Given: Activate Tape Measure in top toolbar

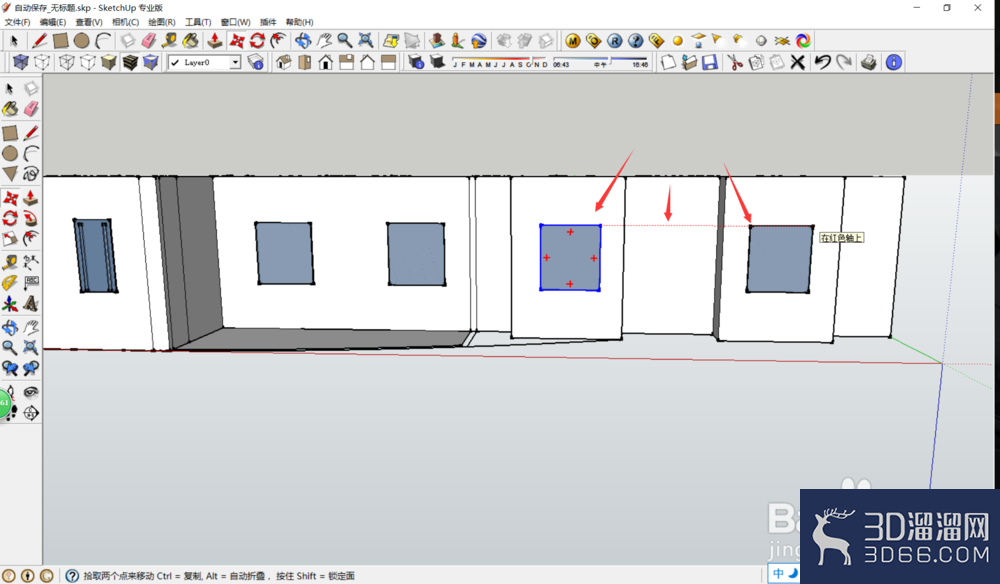Looking at the screenshot, I should (170, 41).
